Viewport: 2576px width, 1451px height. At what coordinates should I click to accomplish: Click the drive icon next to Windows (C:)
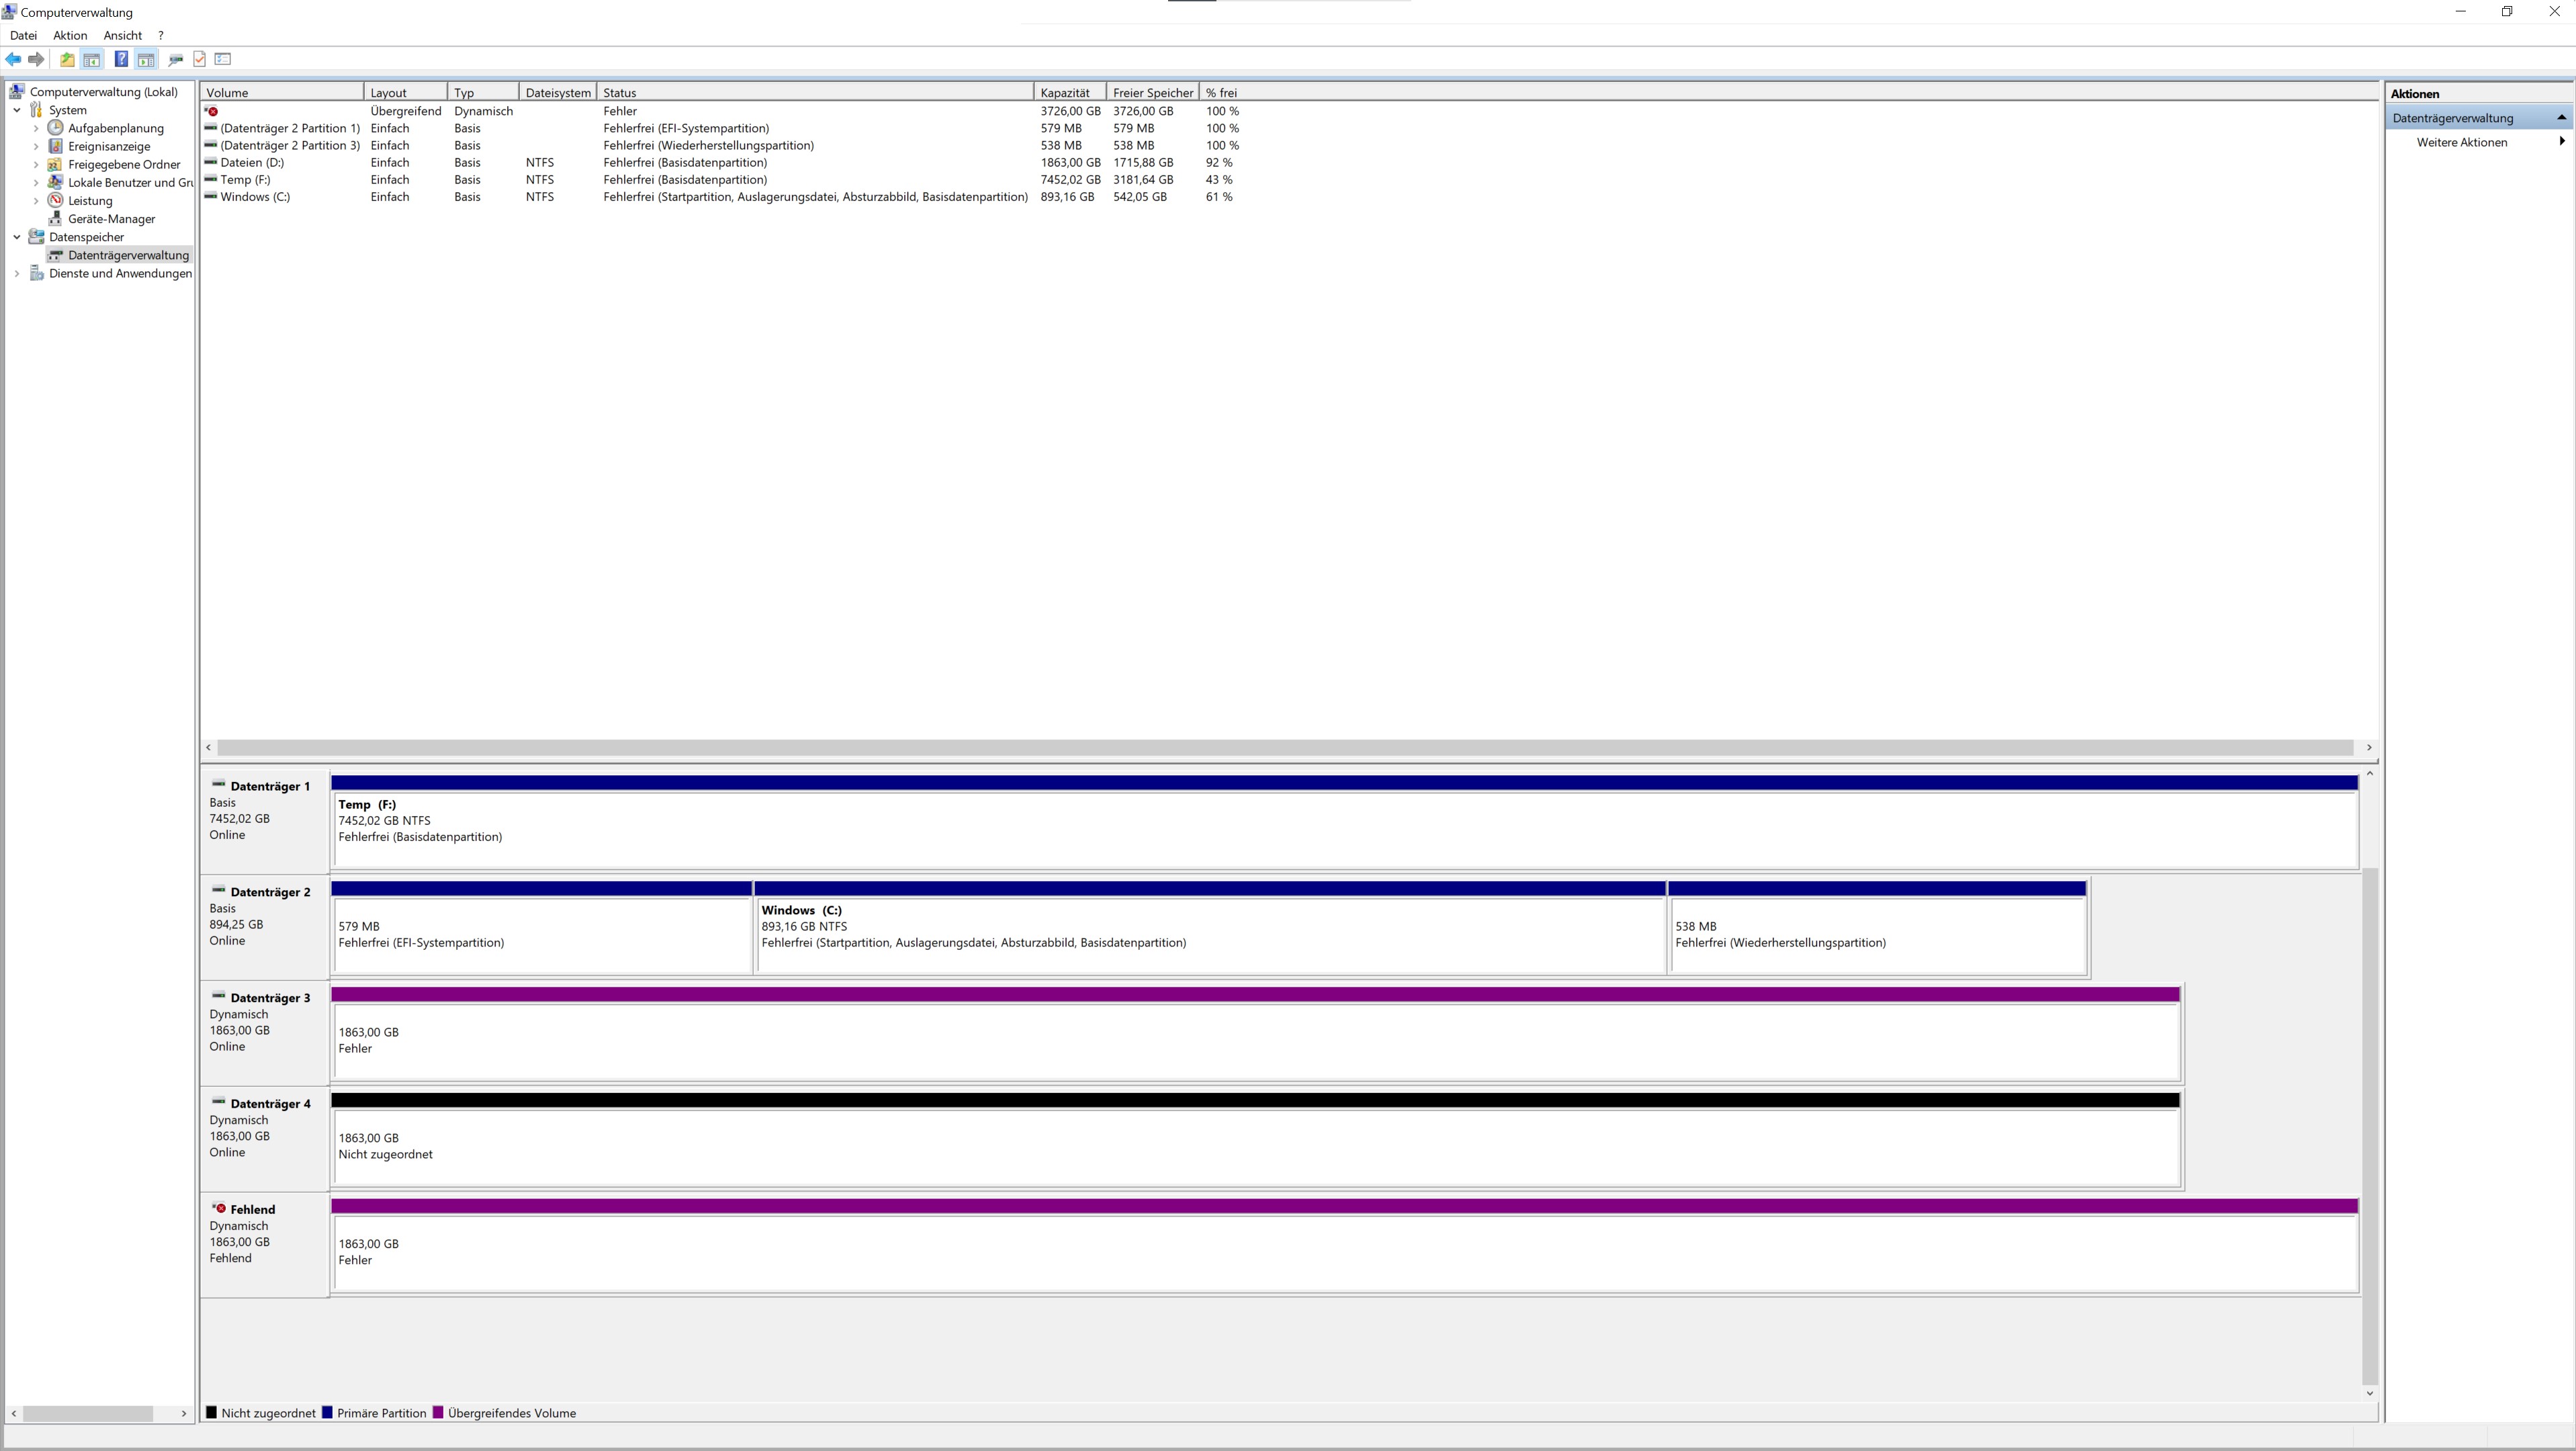(211, 196)
